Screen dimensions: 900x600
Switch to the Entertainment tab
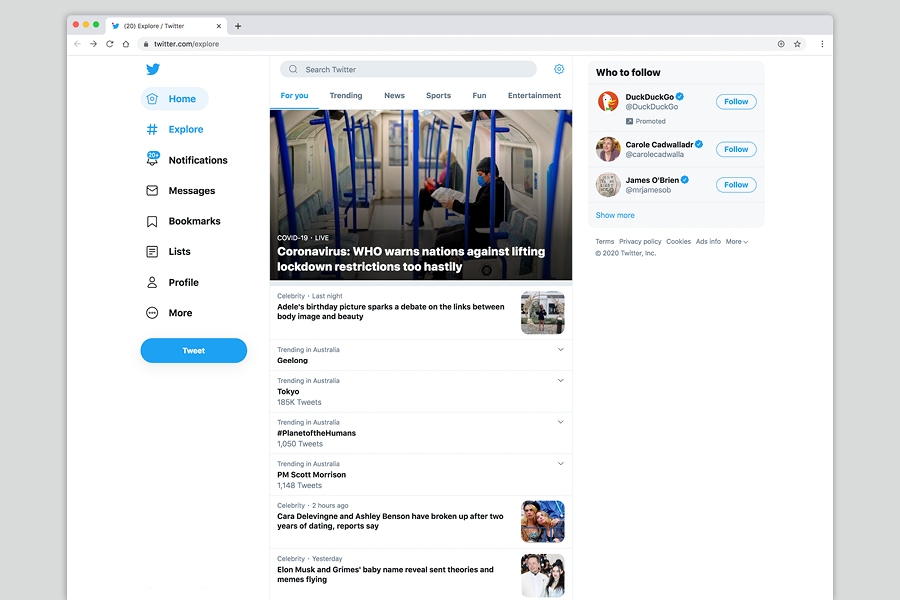pos(534,95)
